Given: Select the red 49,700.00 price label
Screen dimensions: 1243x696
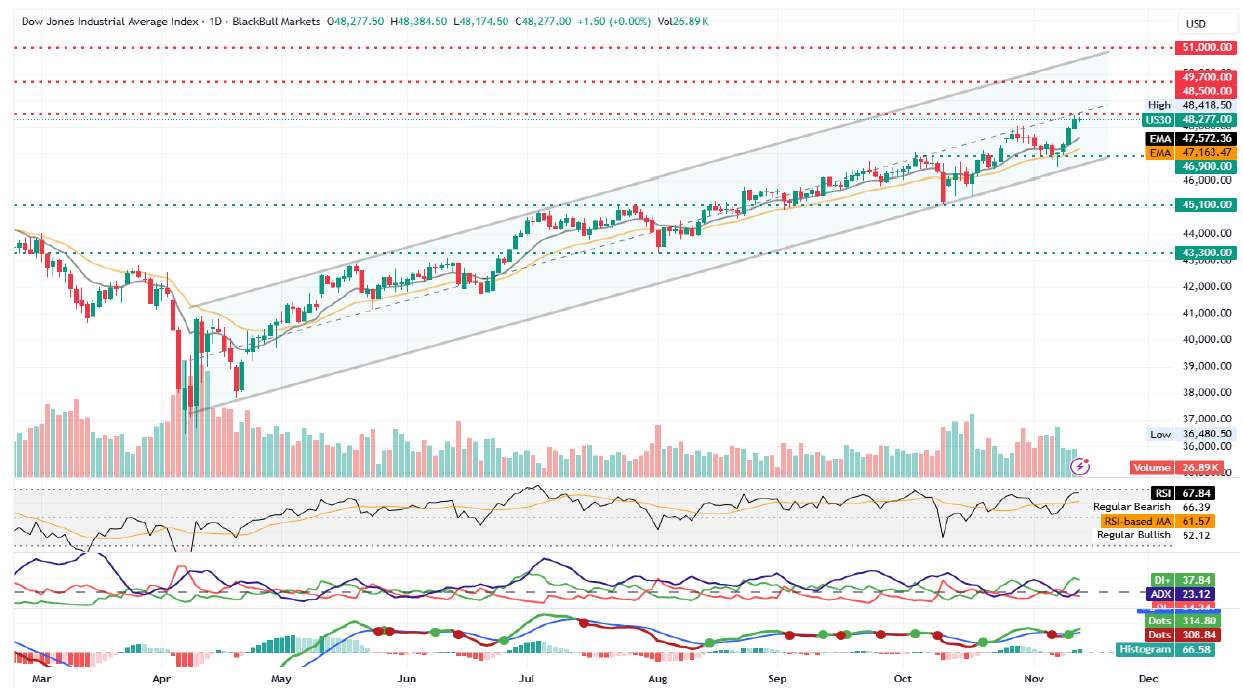Looking at the screenshot, I should pyautogui.click(x=1205, y=76).
